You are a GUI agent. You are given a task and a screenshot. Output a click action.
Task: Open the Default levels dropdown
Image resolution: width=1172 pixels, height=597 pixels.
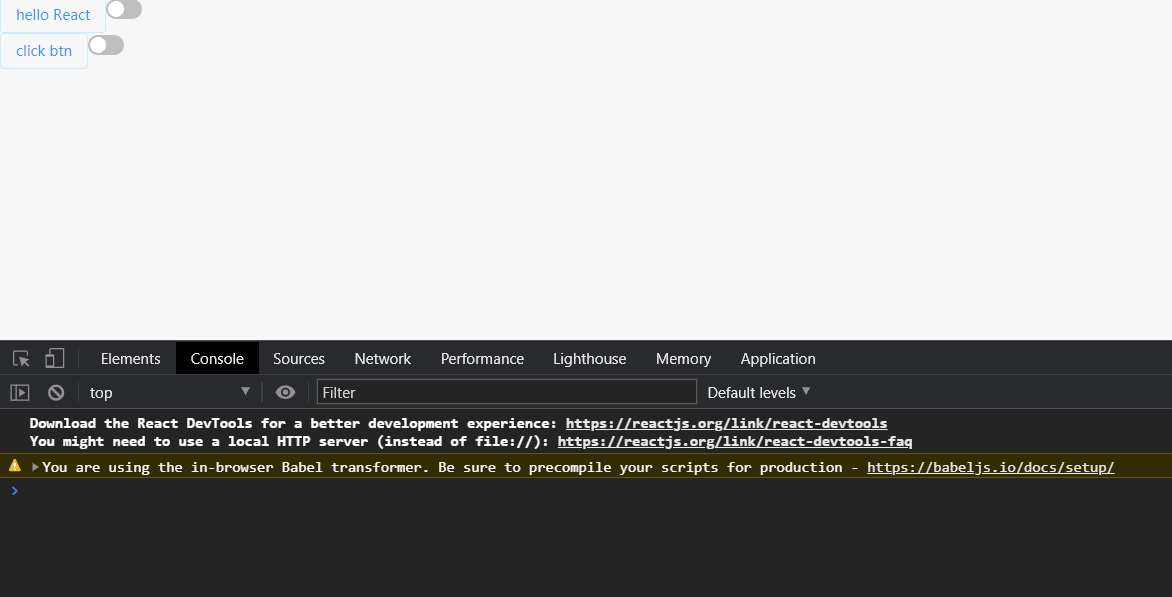tap(759, 392)
